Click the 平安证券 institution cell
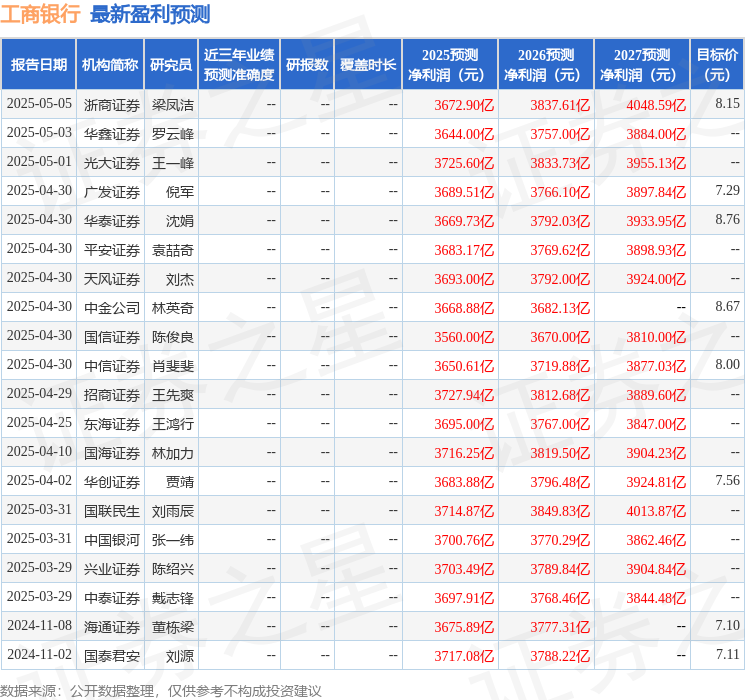 [112, 250]
